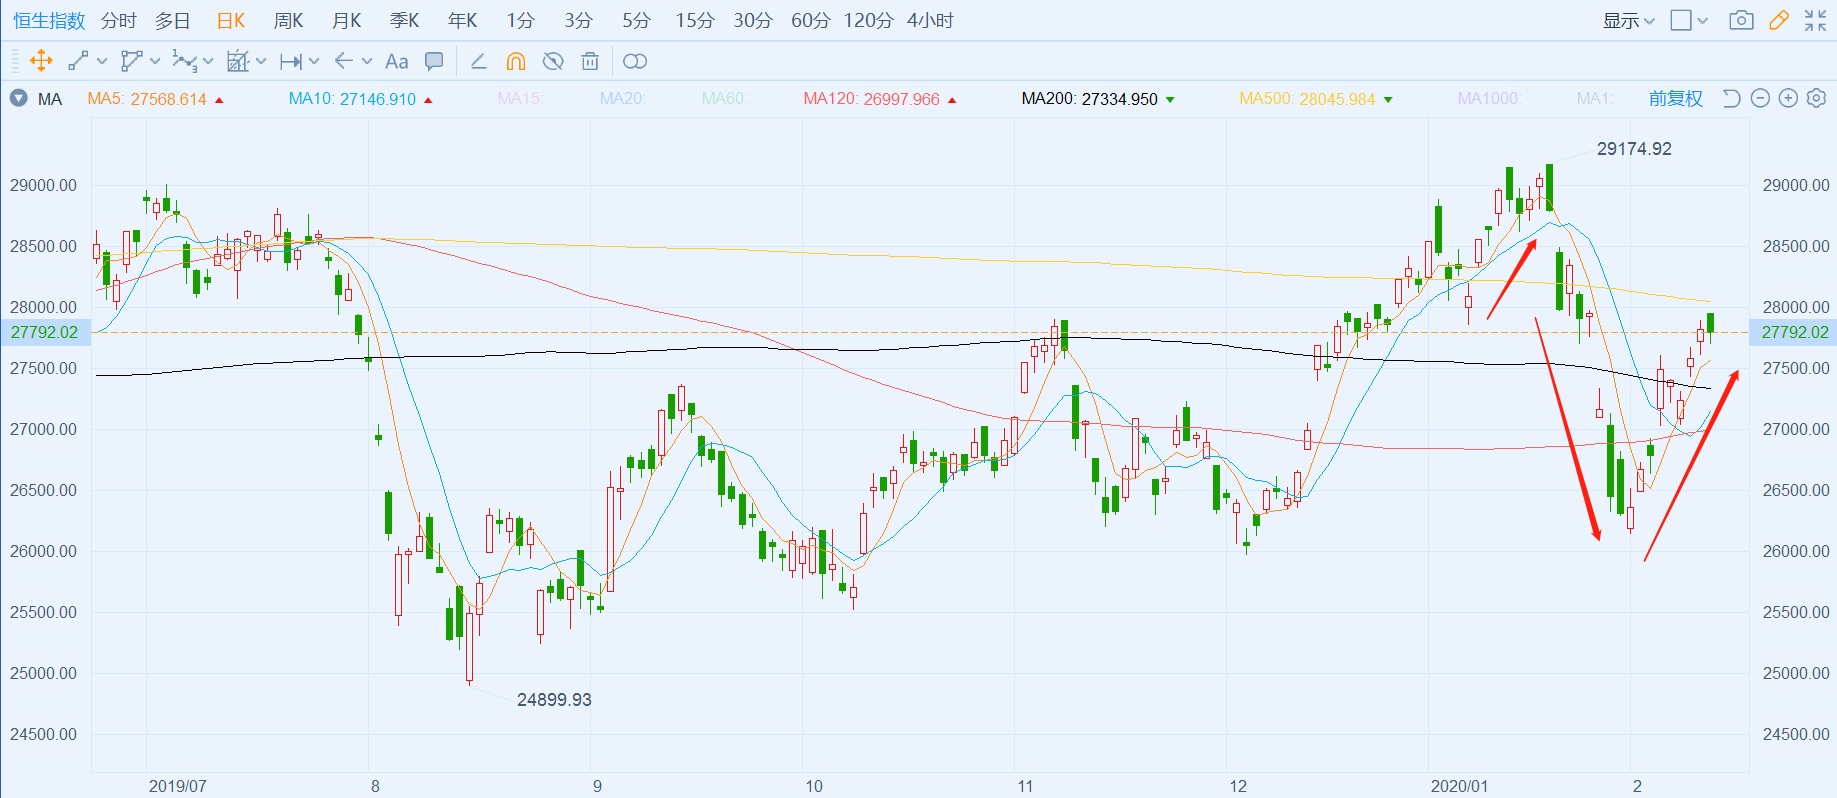Select the move/pan cross-arrow tool
Screen dimensions: 1837x798
(41, 61)
